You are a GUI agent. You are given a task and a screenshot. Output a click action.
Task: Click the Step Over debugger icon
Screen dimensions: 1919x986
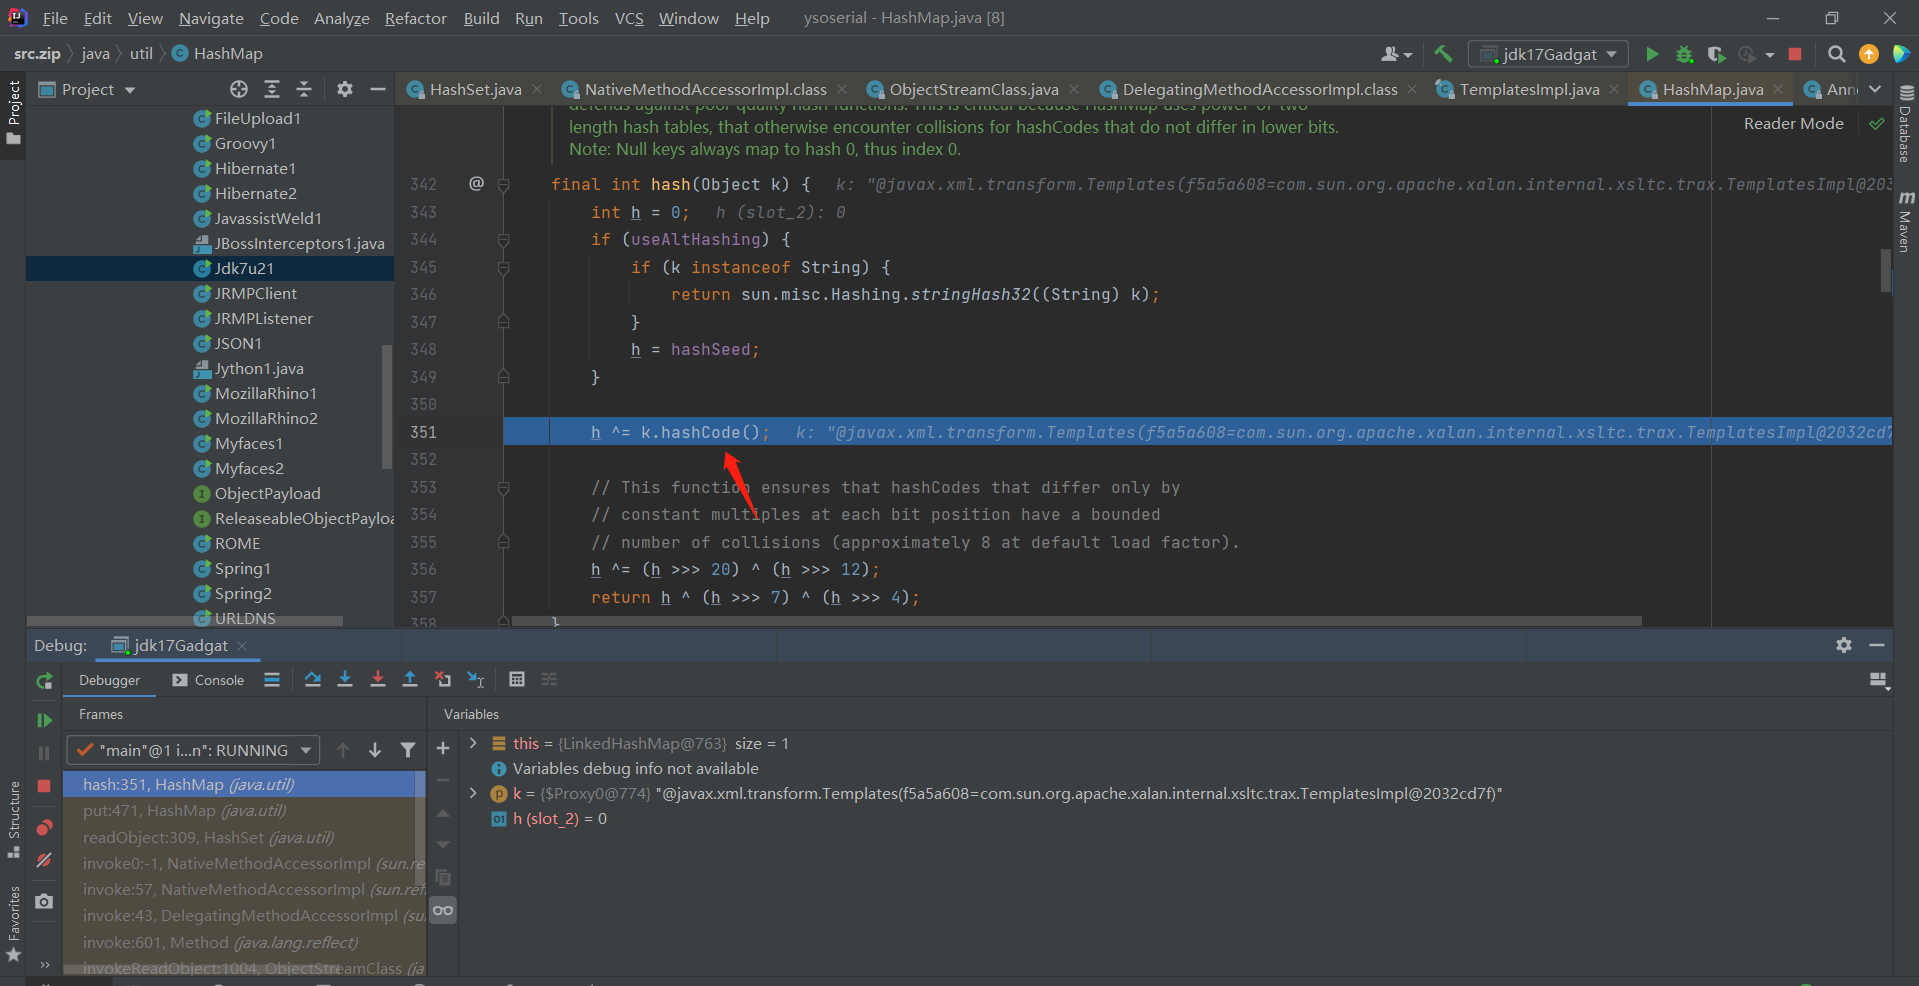tap(313, 680)
